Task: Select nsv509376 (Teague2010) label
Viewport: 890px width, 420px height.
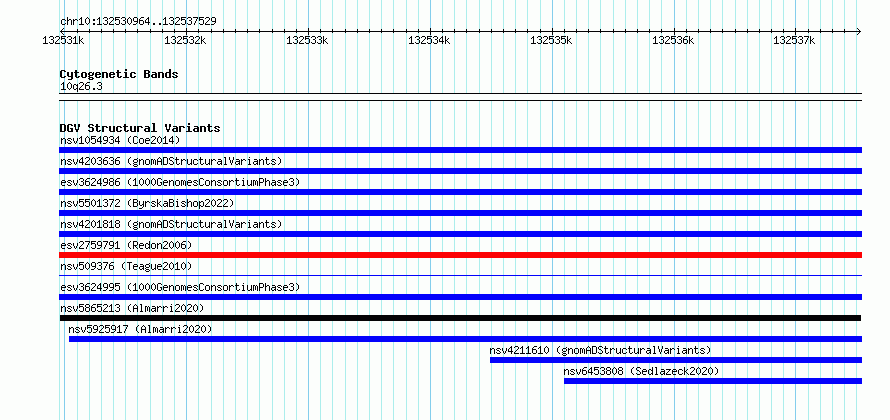Action: (x=126, y=266)
